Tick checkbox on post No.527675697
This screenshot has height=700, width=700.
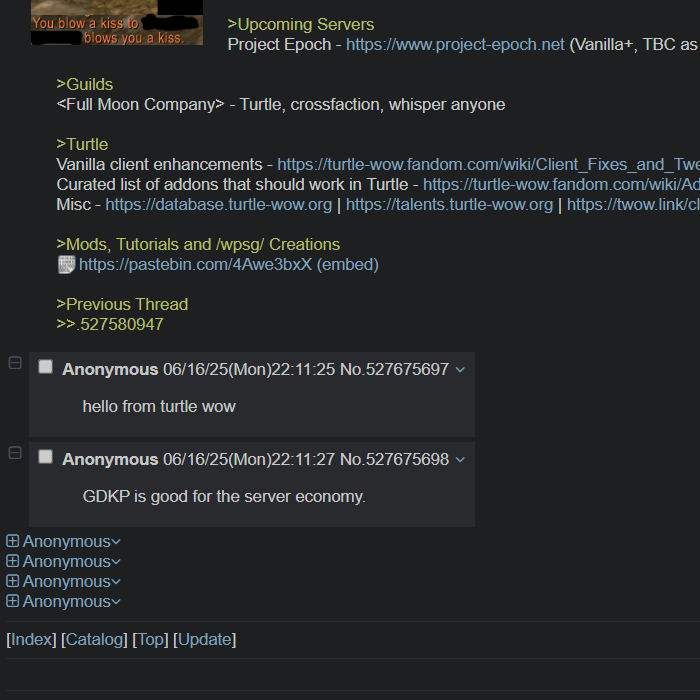click(x=46, y=367)
